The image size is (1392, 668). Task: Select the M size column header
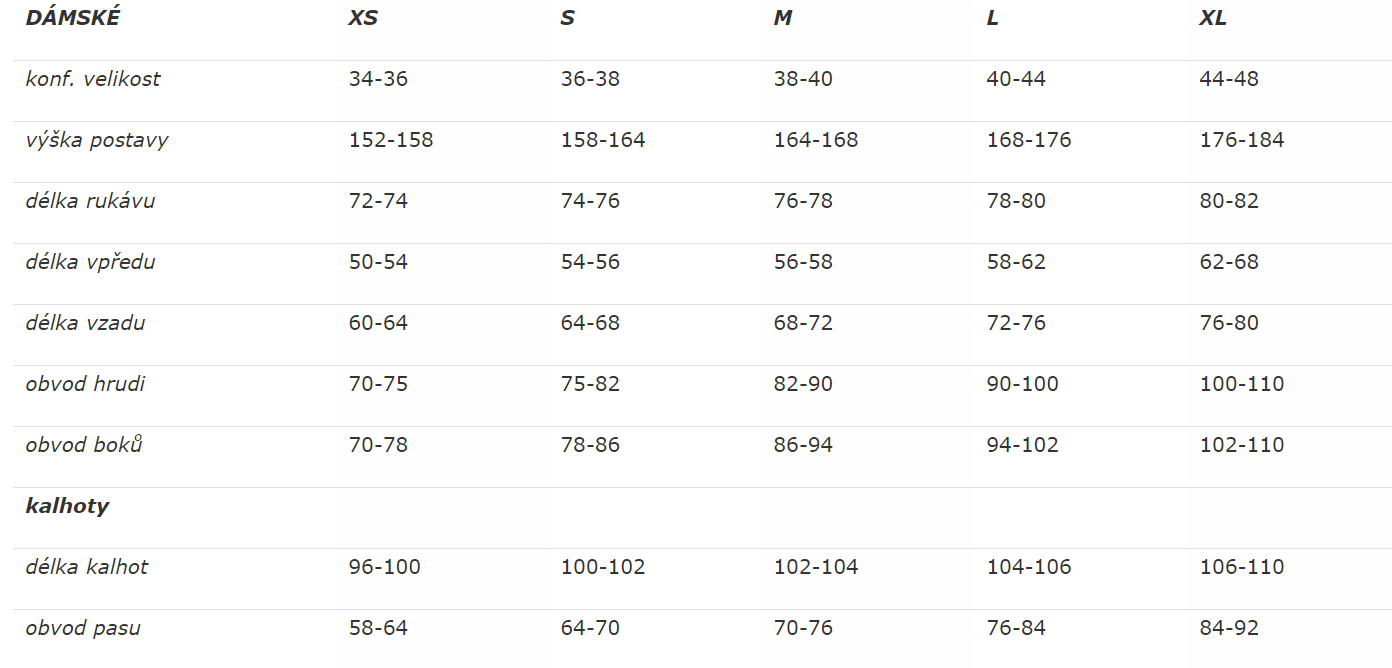click(782, 18)
